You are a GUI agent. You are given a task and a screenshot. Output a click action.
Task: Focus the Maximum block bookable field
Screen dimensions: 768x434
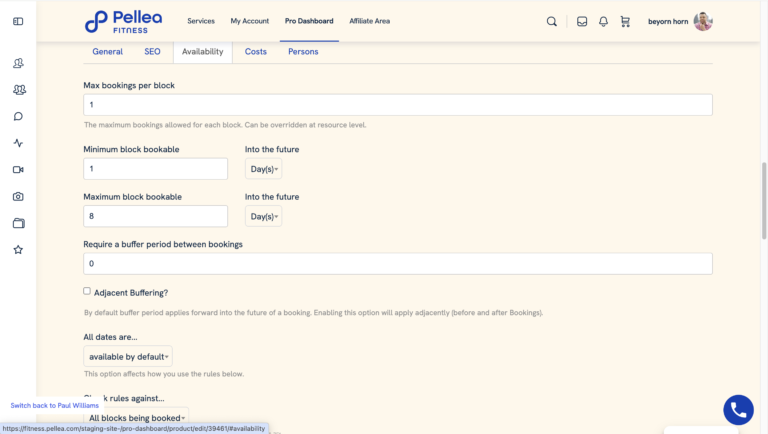155,216
